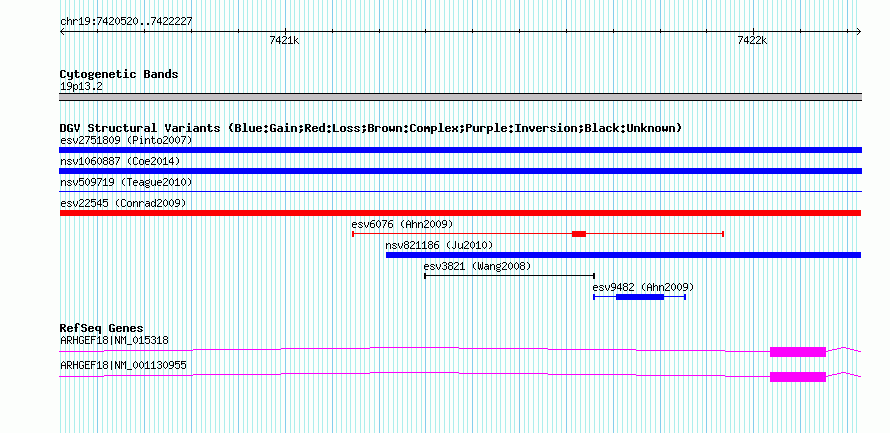The height and width of the screenshot is (433, 890).
Task: Open gene label ARHGEF18|NM_001130955
Action: coord(123,365)
